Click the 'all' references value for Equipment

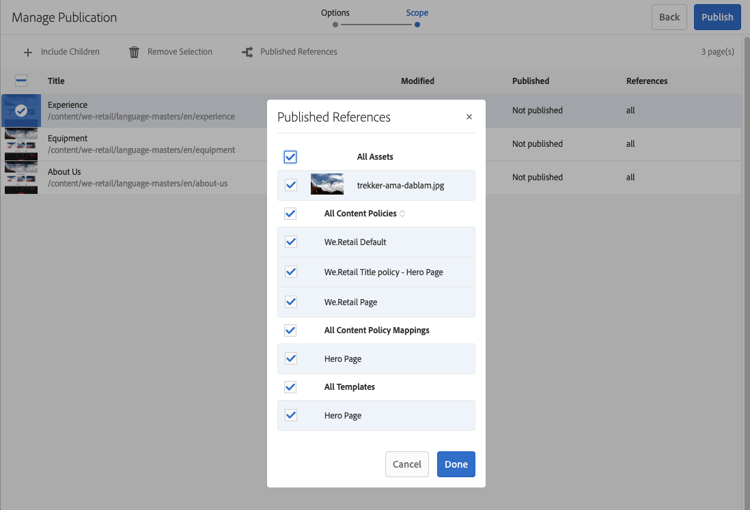click(630, 144)
